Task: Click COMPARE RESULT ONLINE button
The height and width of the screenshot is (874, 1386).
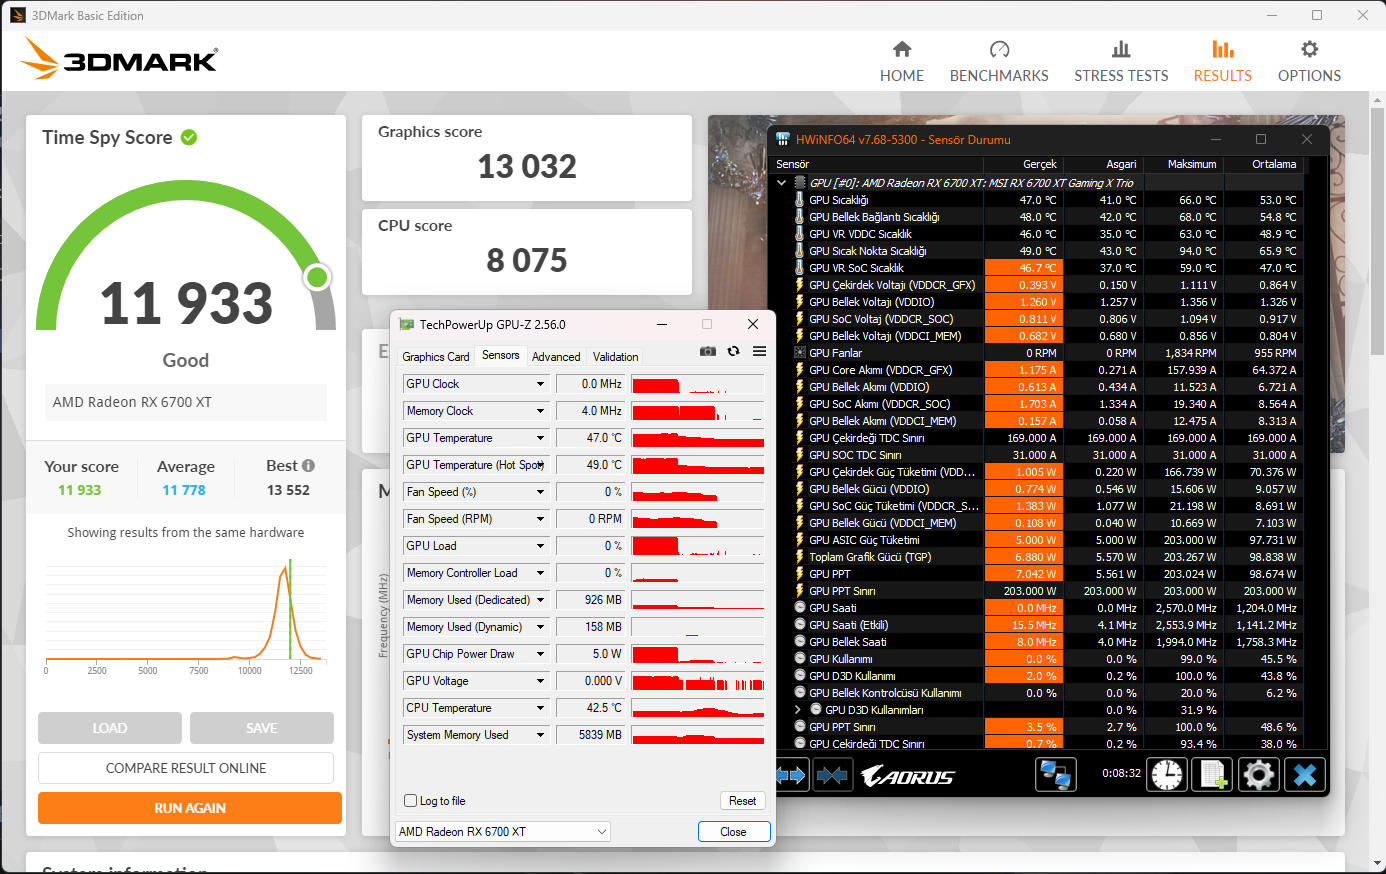Action: tap(186, 768)
